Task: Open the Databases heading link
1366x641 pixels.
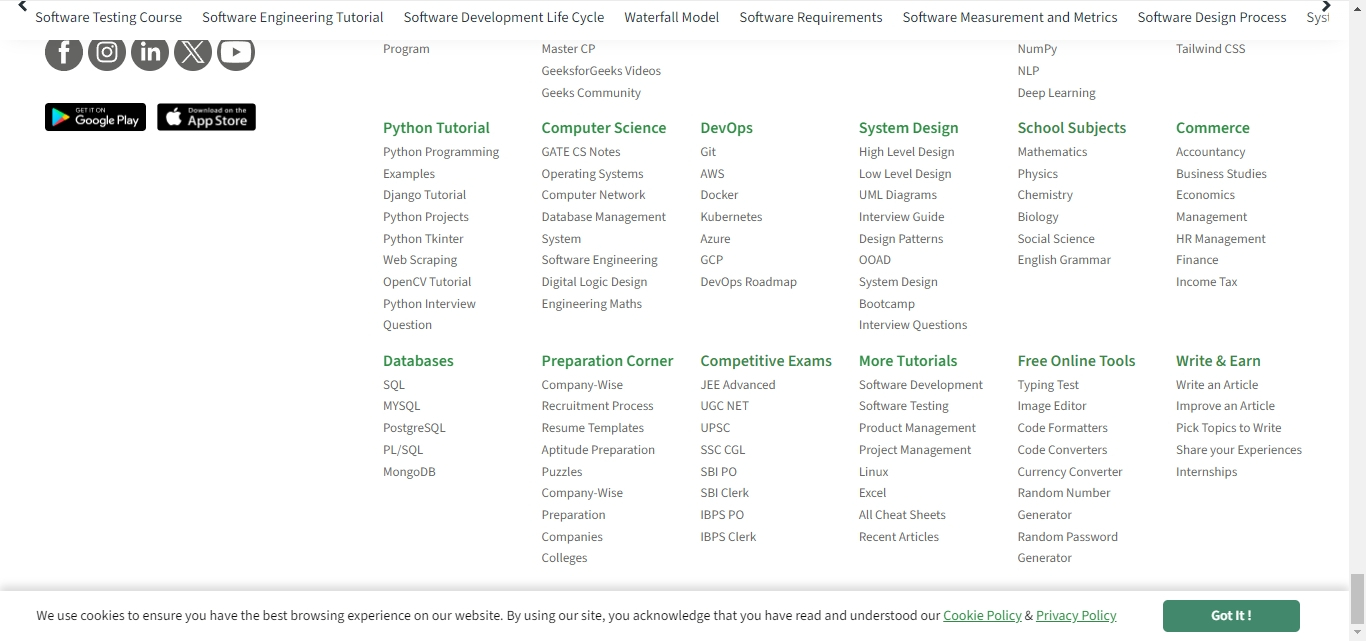Action: [418, 361]
